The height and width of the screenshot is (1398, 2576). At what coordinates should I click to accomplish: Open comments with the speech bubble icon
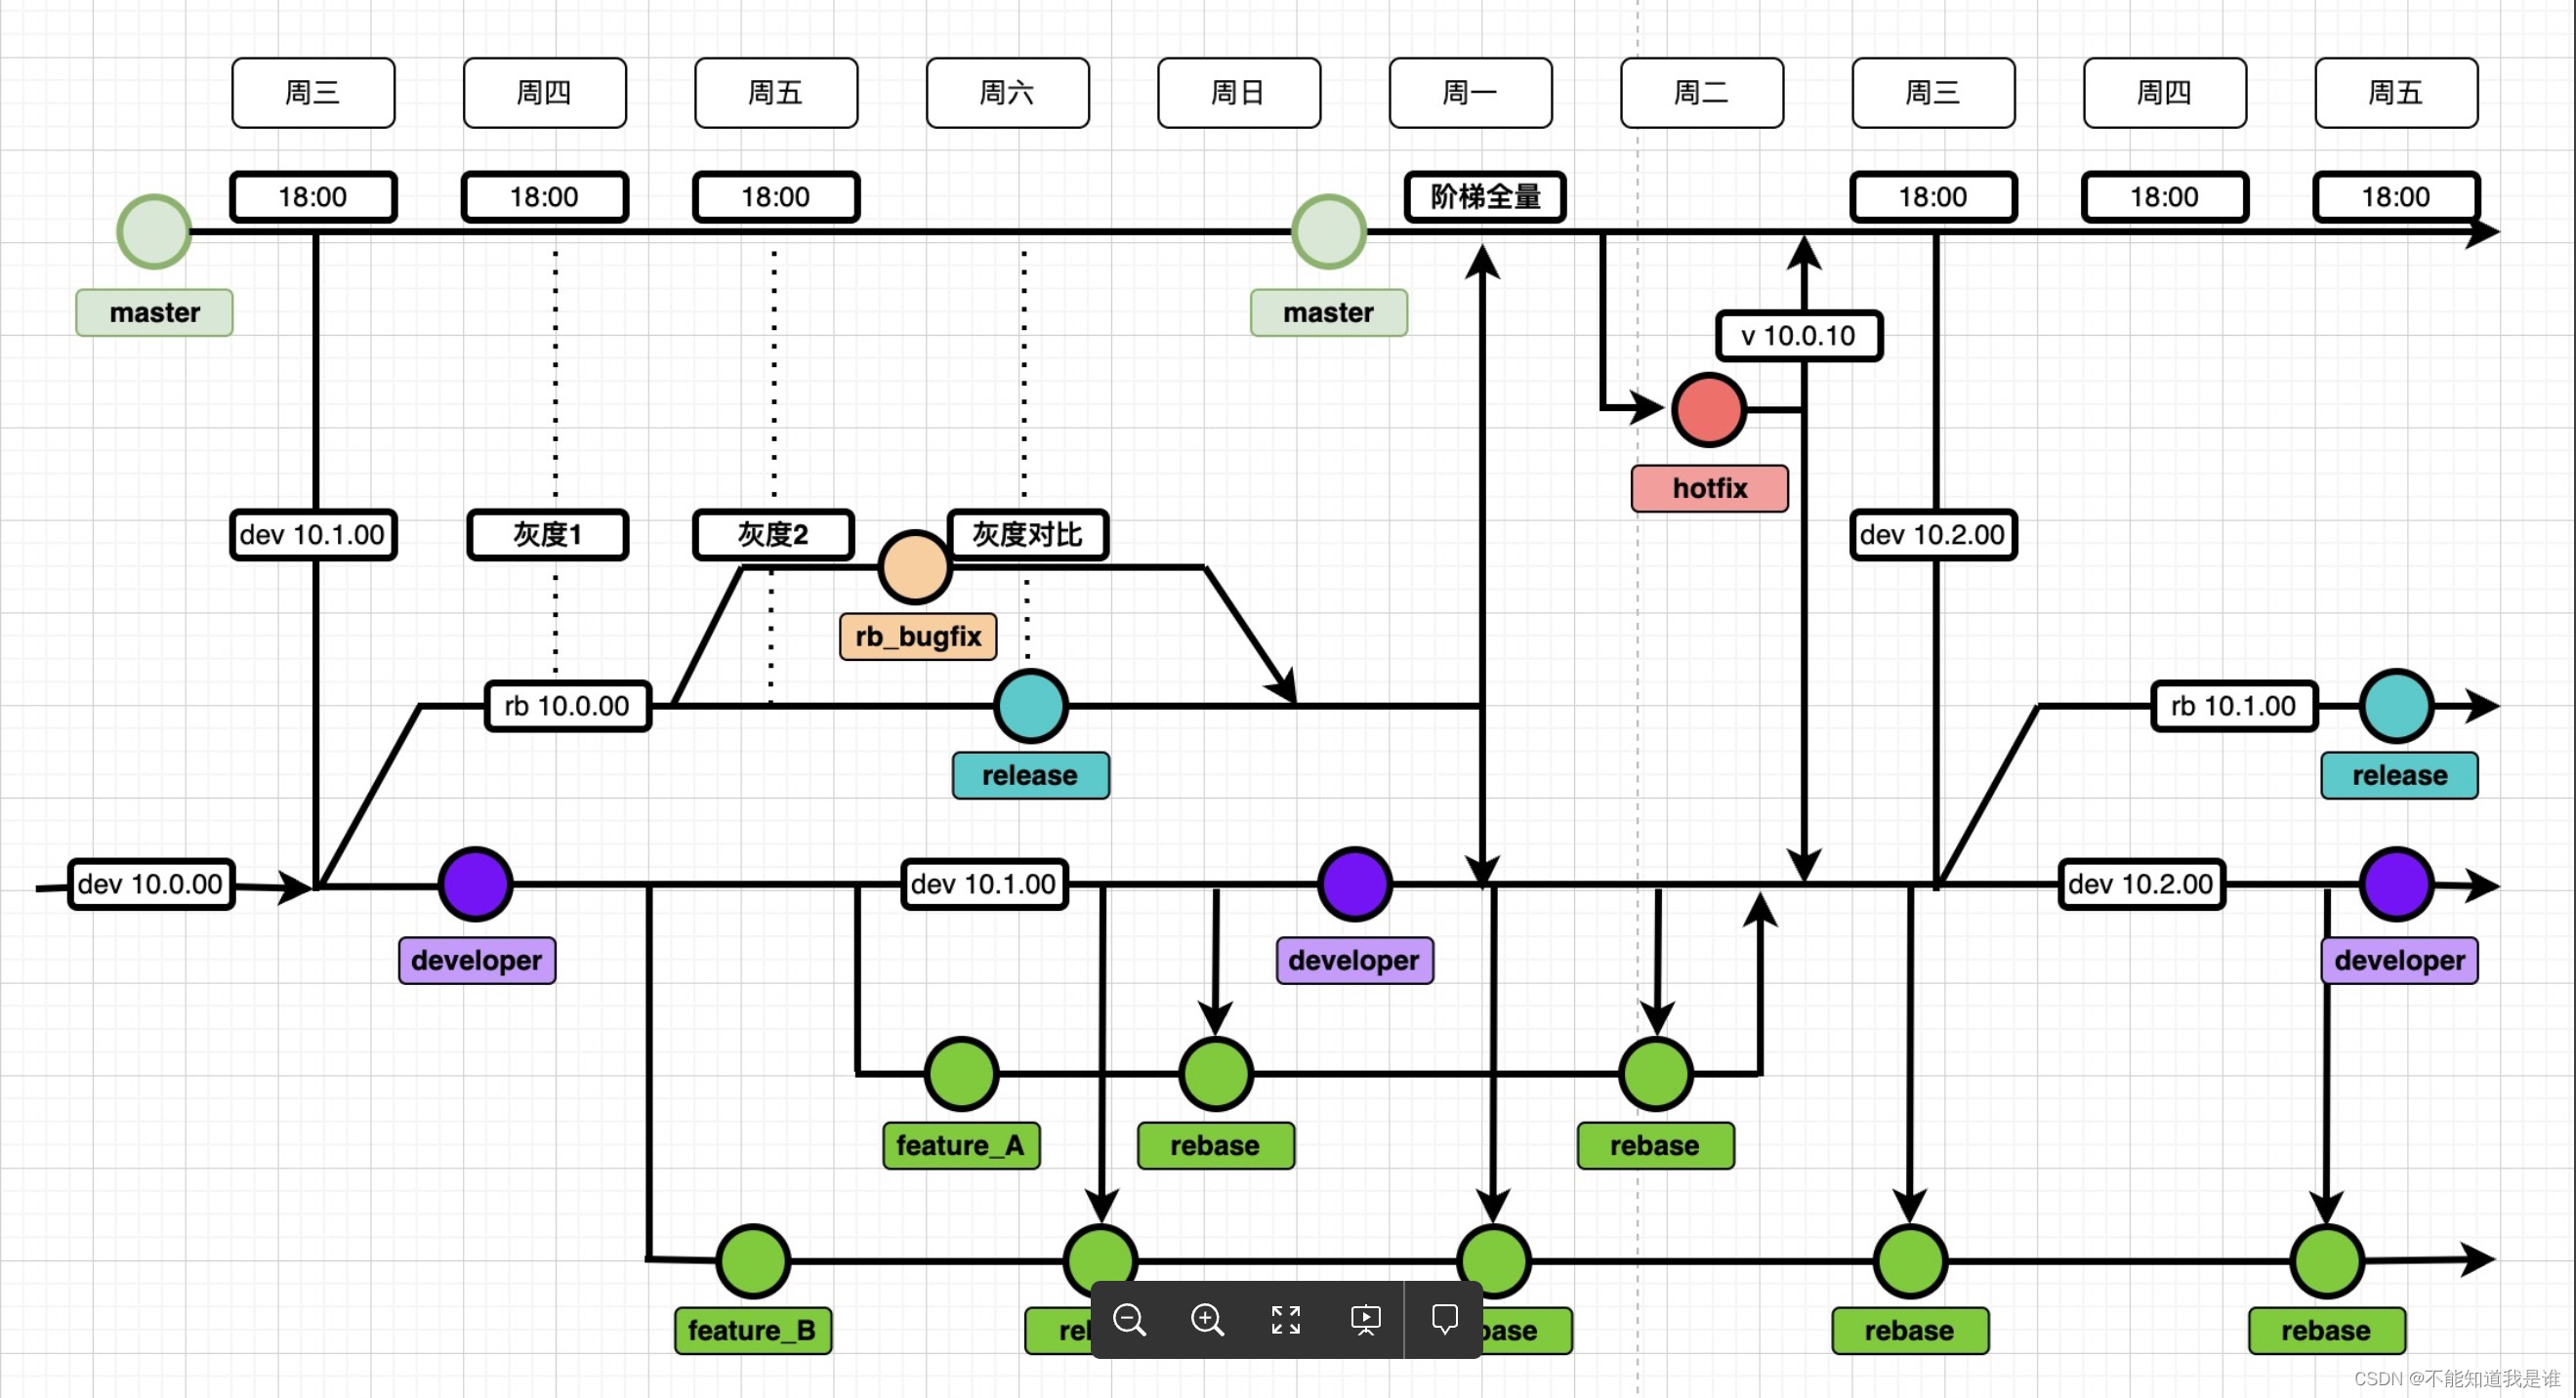pyautogui.click(x=1444, y=1320)
